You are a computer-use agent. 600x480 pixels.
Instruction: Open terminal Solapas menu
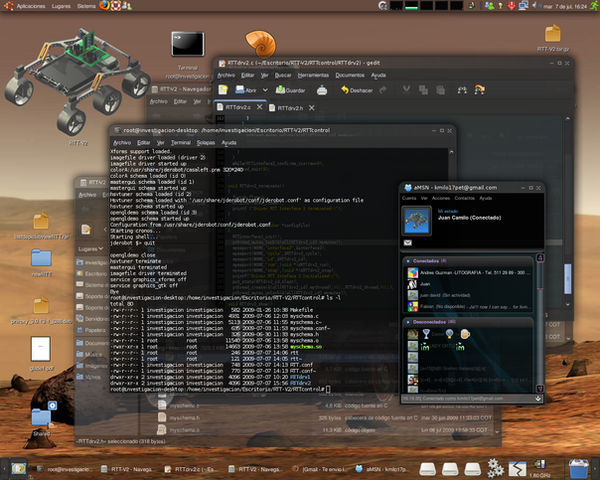point(205,143)
